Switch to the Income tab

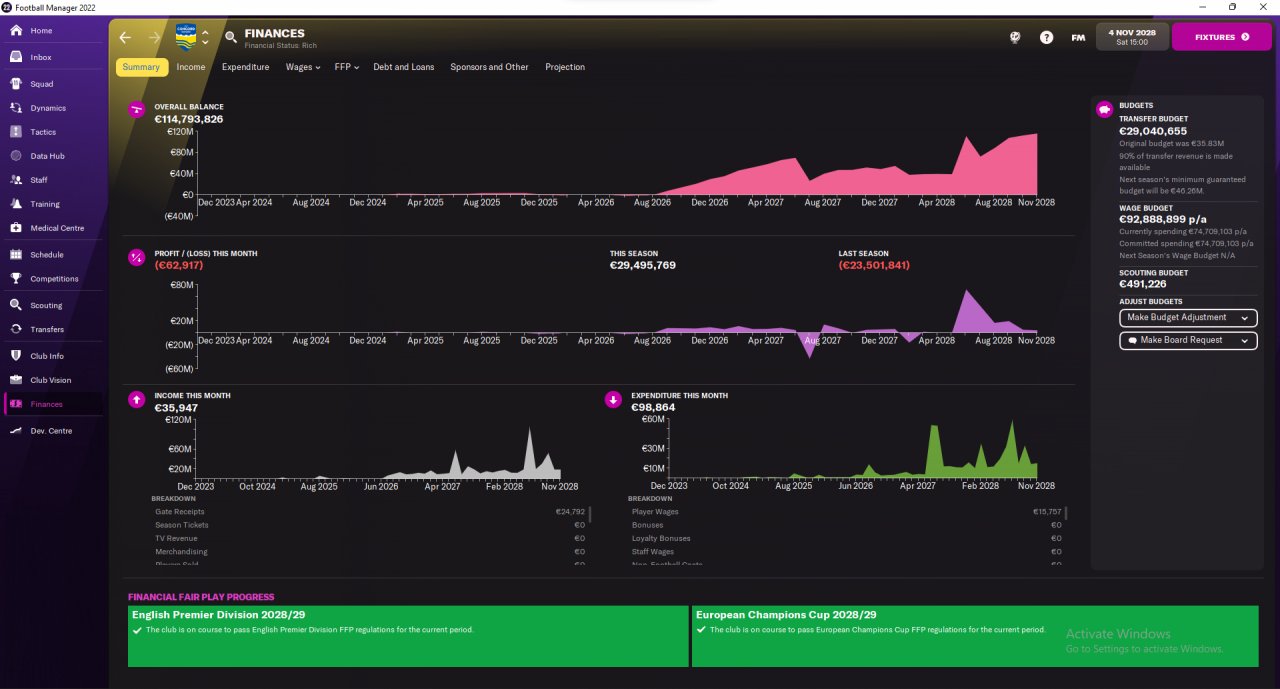[191, 67]
